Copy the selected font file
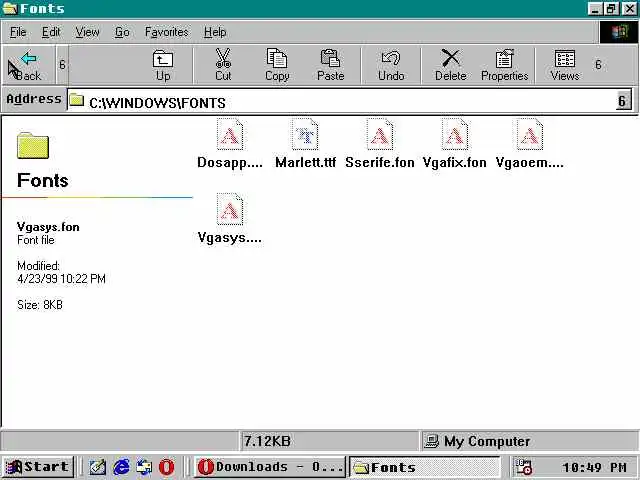 click(277, 65)
